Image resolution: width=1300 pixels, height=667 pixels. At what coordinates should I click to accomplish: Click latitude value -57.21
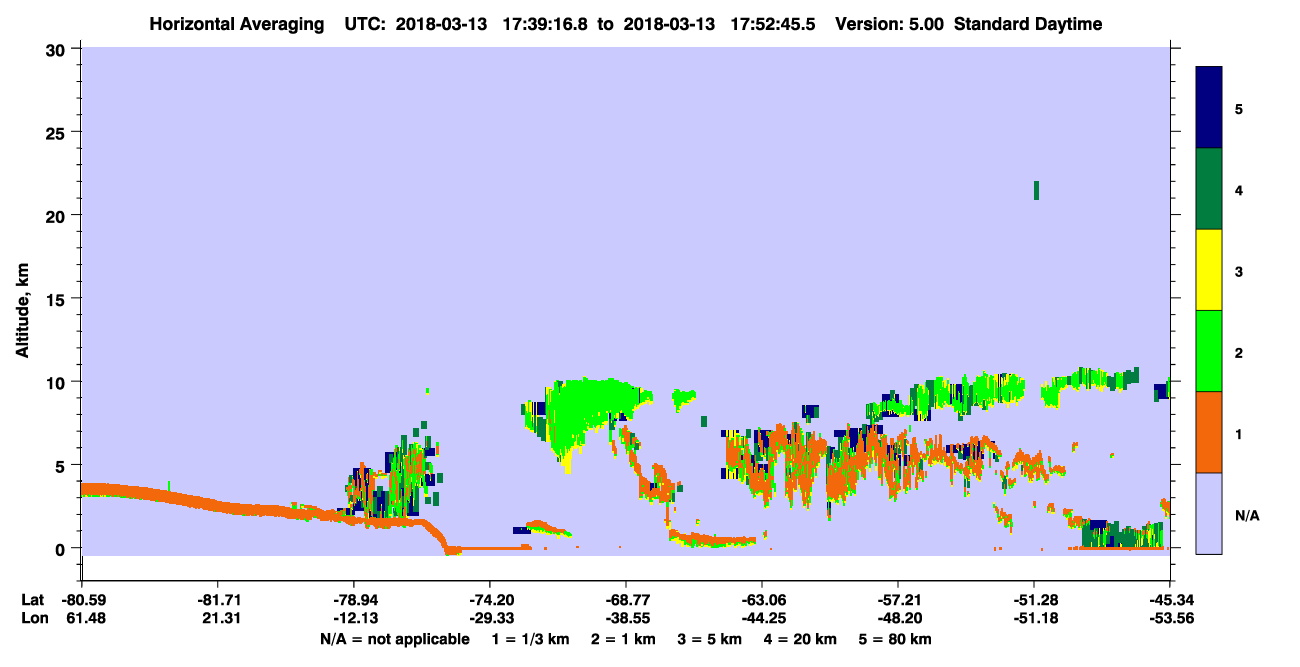[898, 600]
